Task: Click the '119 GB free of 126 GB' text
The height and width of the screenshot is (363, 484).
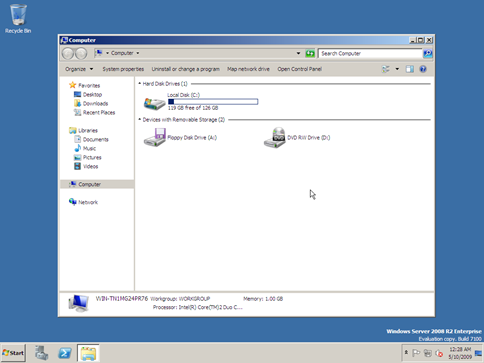Action: tap(193, 108)
